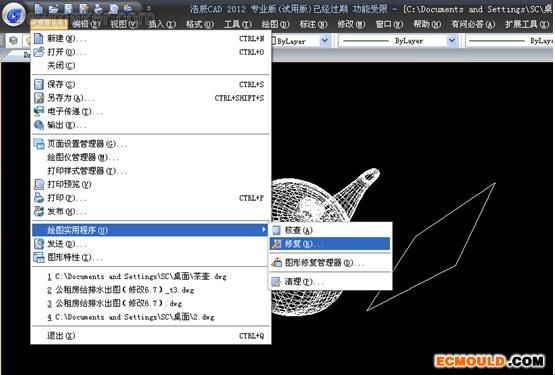
Task: Click the layer cube icon below the menu bar
Action: pos(13,41)
